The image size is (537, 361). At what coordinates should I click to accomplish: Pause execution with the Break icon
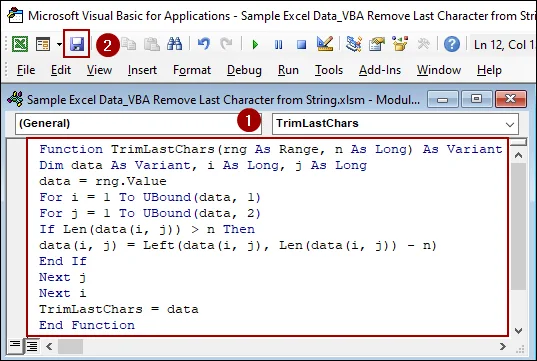[x=278, y=45]
